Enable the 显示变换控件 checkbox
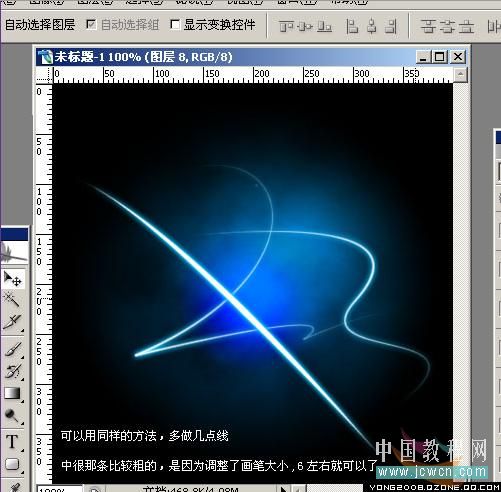This screenshot has height=492, width=501. click(175, 24)
